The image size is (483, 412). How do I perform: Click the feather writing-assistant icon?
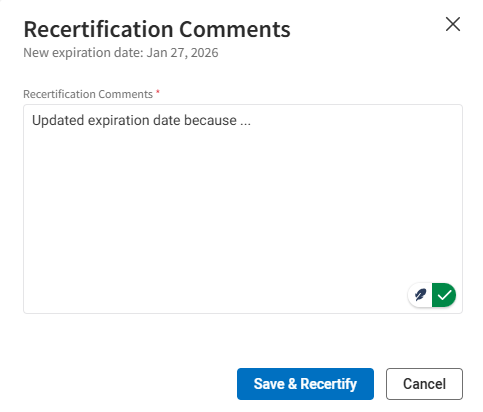point(420,295)
